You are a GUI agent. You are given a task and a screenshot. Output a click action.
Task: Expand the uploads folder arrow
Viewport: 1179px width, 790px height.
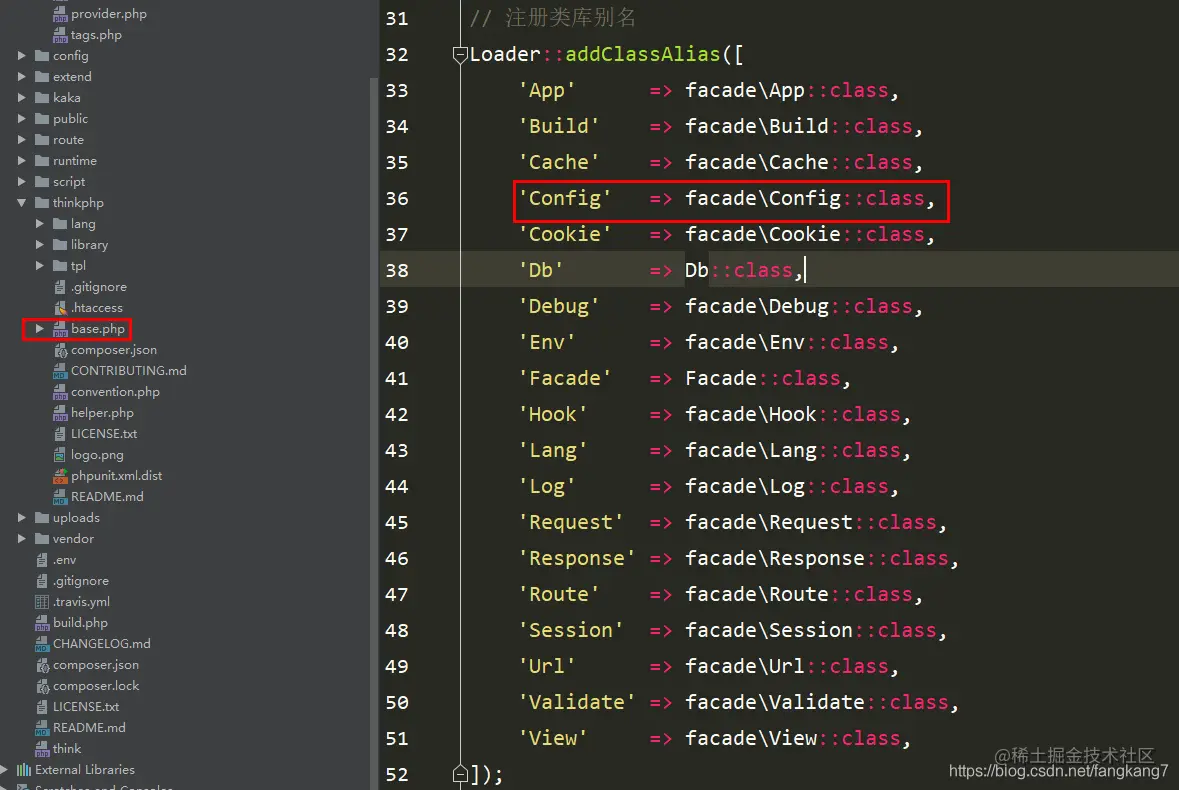point(21,518)
